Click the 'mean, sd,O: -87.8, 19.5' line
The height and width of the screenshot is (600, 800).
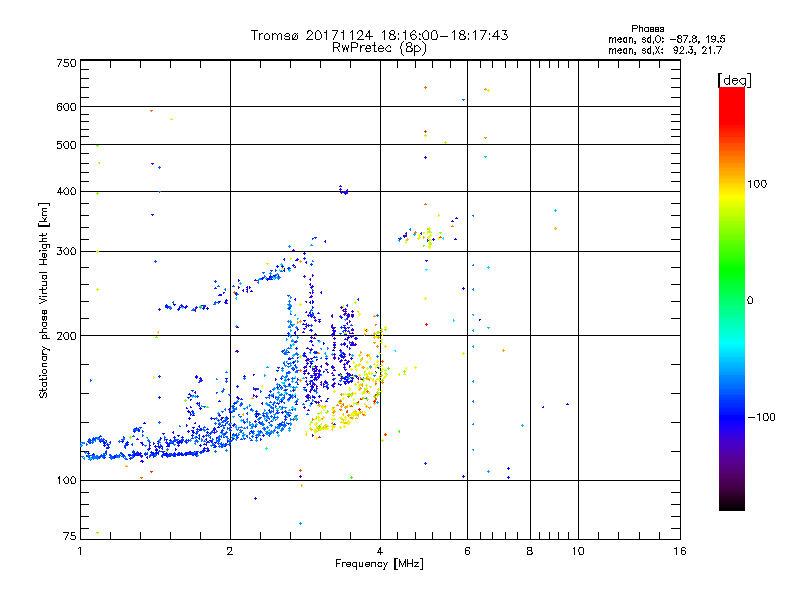[666, 39]
